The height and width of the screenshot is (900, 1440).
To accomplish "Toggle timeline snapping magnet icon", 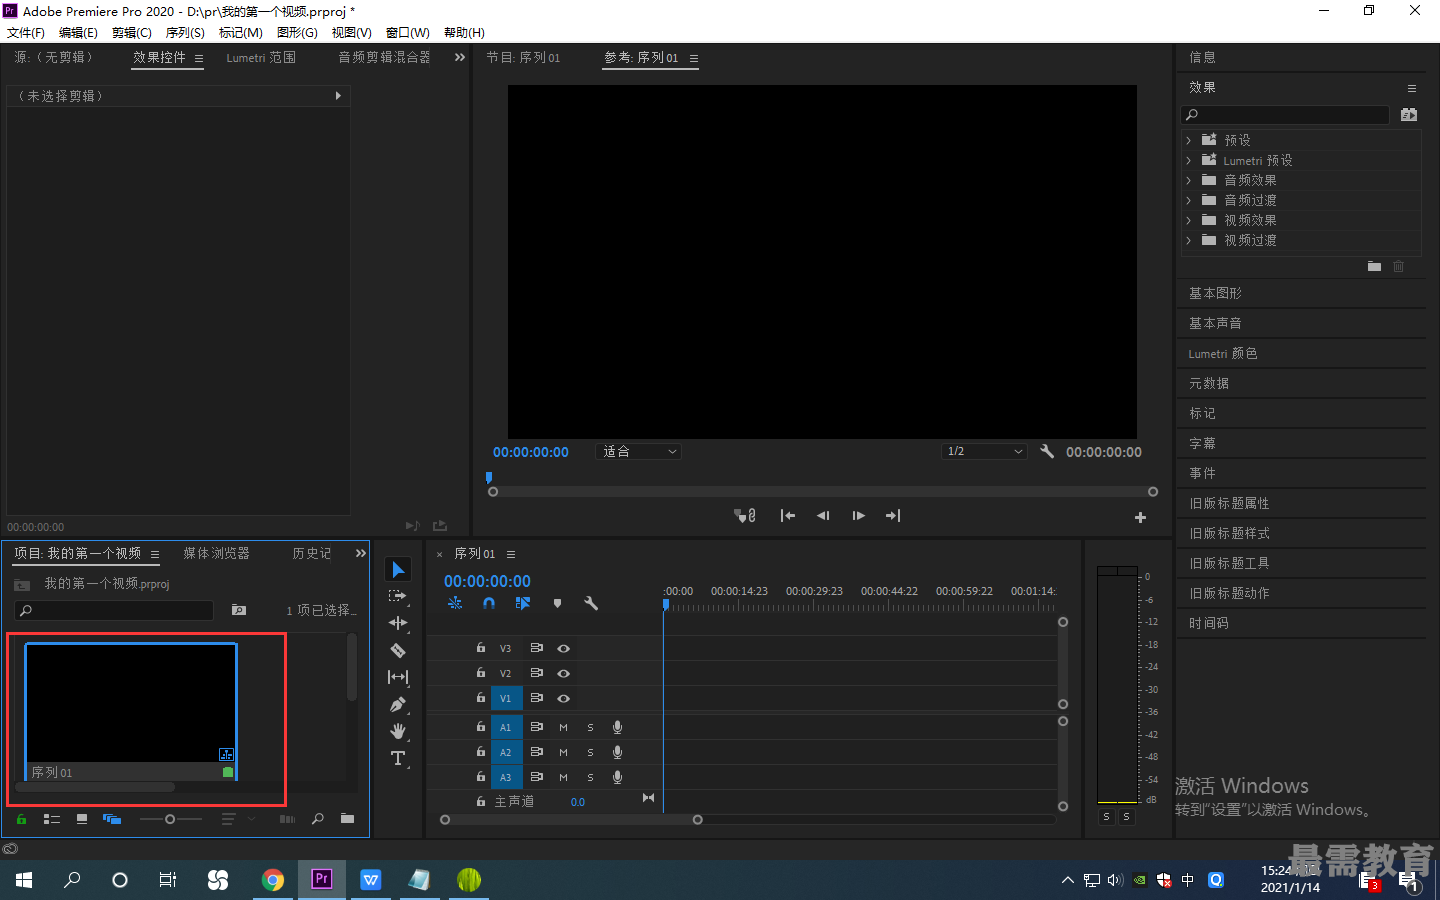I will pos(489,603).
